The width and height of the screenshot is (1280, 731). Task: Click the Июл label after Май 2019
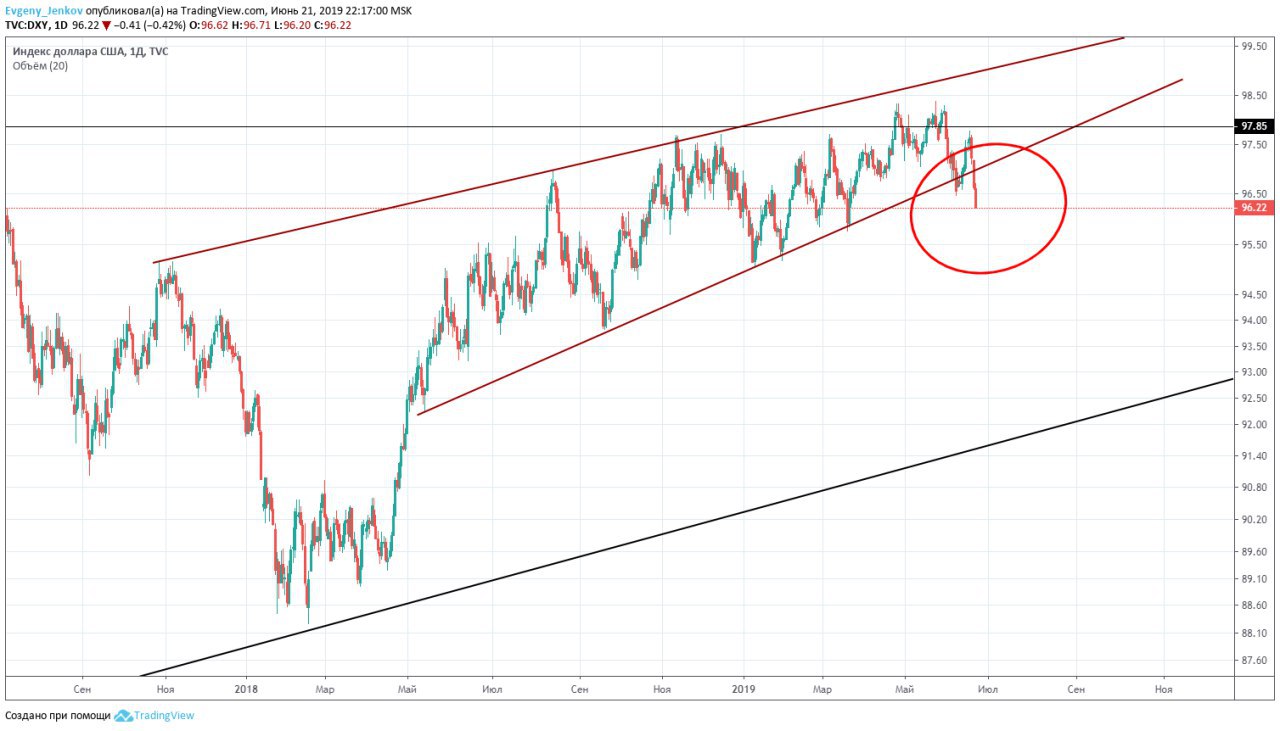tap(987, 689)
